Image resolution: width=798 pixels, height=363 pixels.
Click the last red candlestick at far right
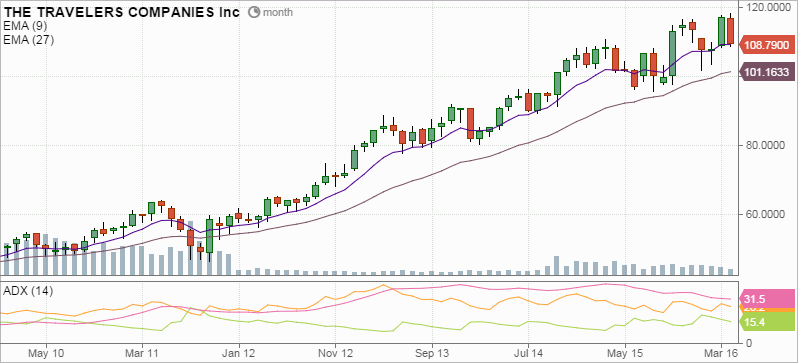[731, 31]
